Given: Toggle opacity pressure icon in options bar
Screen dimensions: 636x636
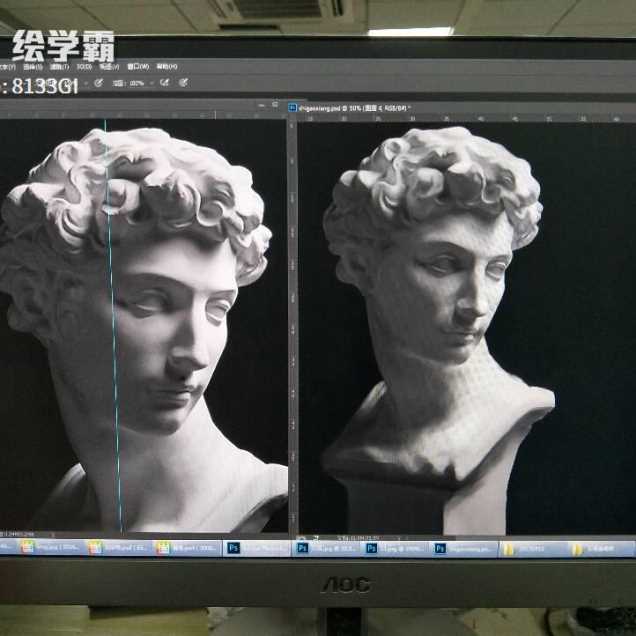Looking at the screenshot, I should click(x=98, y=83).
